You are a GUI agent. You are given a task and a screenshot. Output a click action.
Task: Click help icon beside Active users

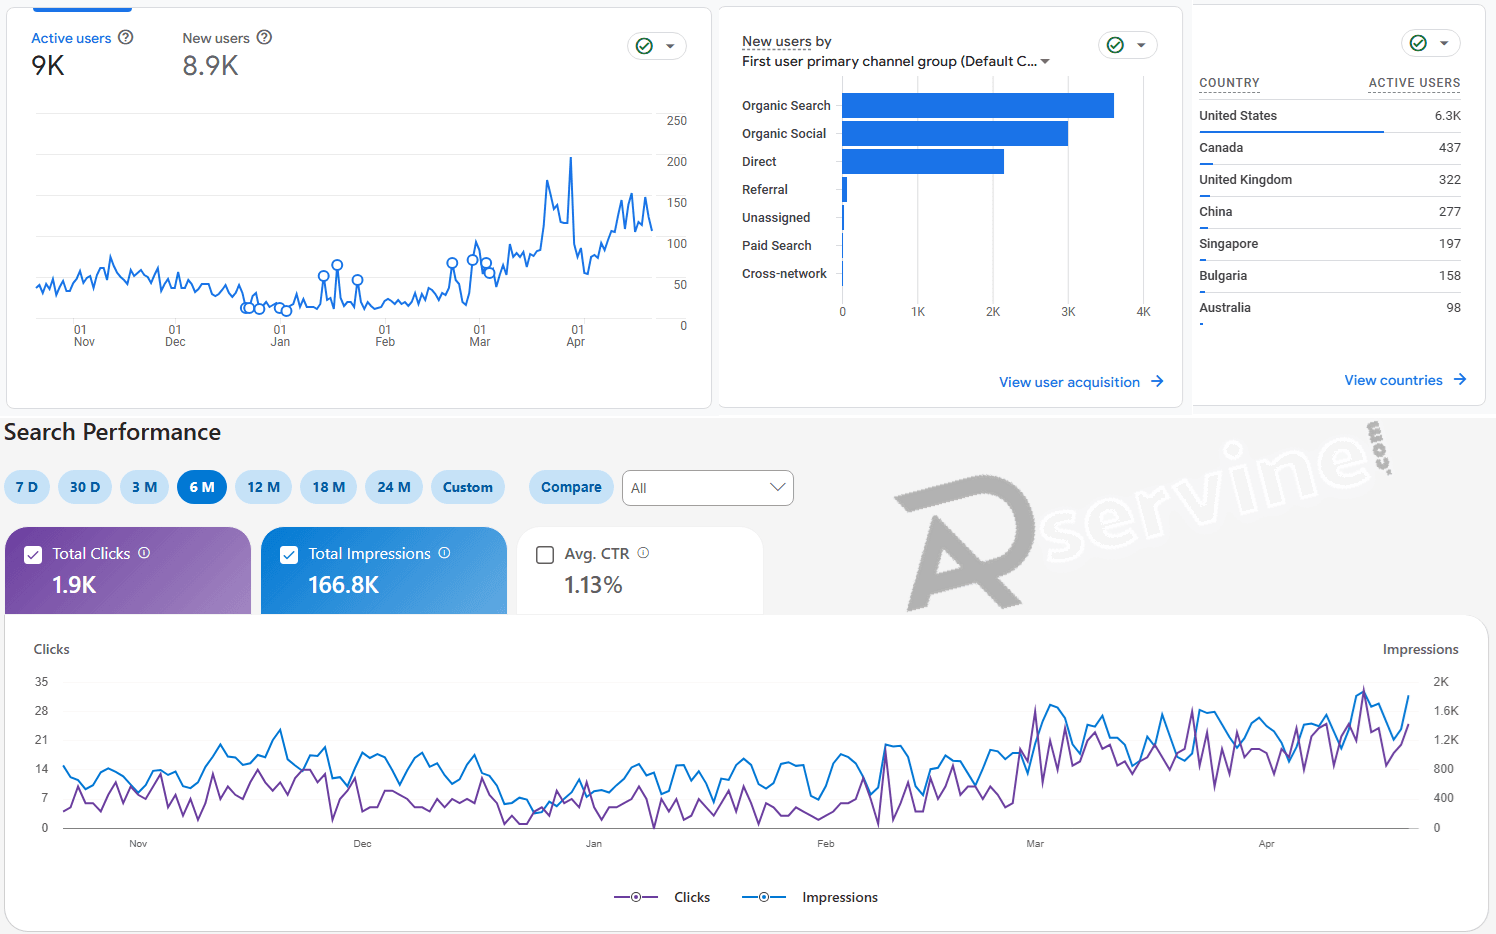tap(126, 37)
